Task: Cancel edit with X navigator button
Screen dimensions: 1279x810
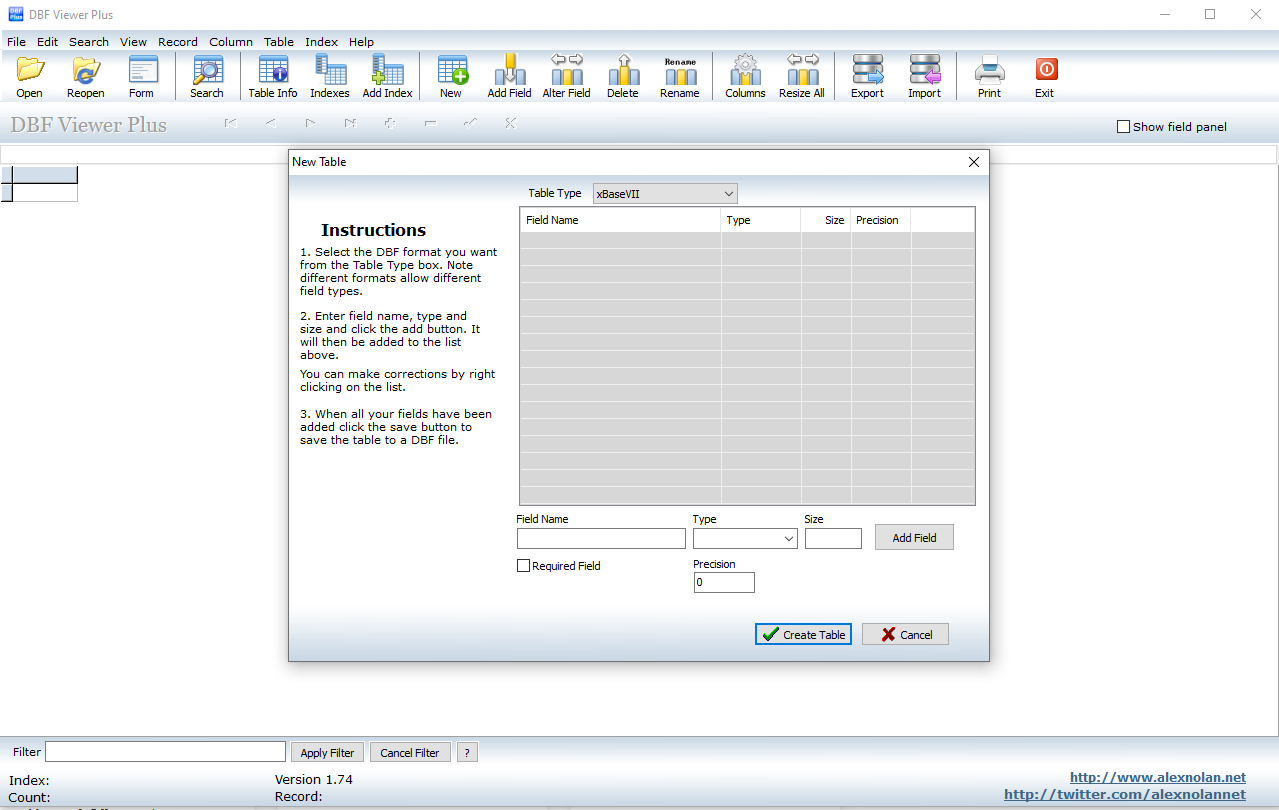Action: [510, 124]
